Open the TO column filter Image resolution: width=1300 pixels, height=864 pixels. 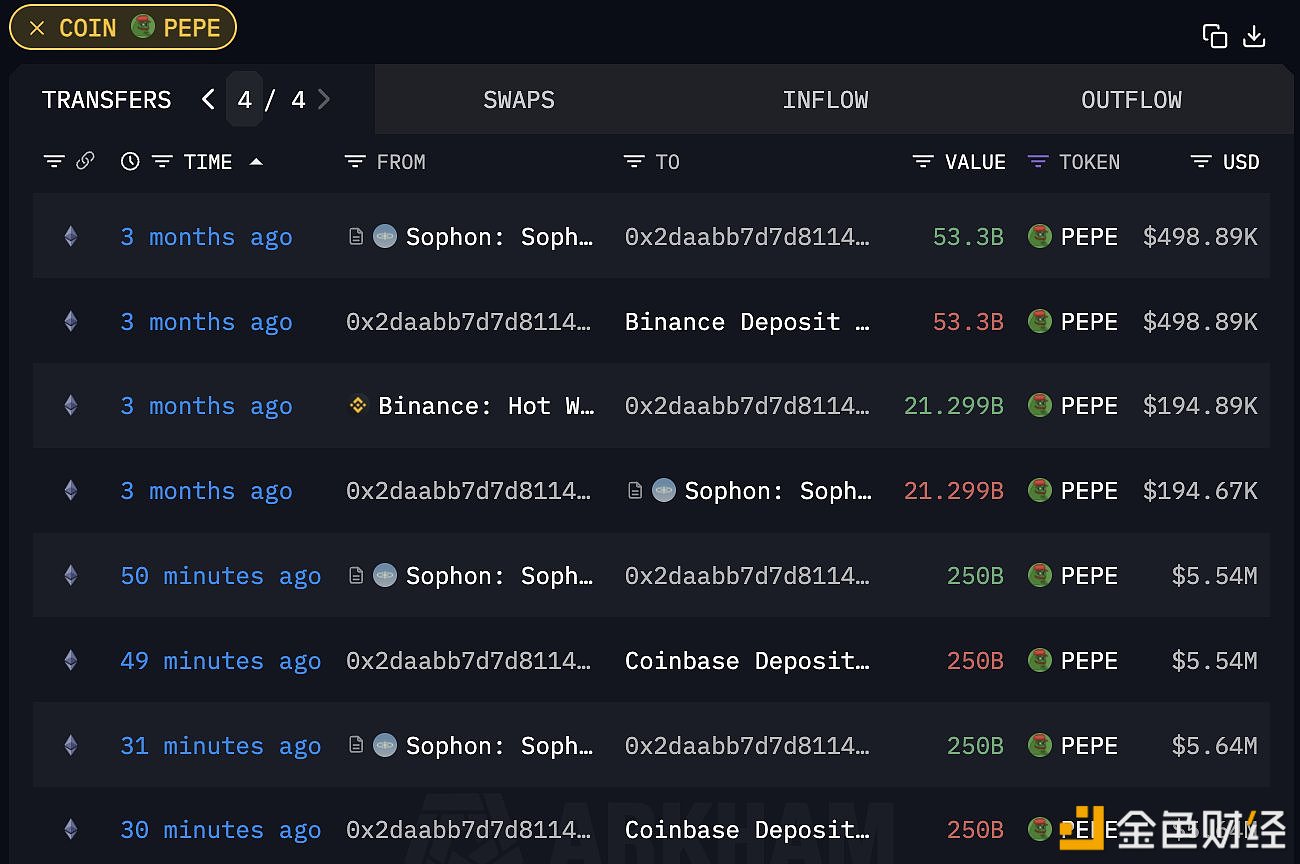tap(634, 161)
